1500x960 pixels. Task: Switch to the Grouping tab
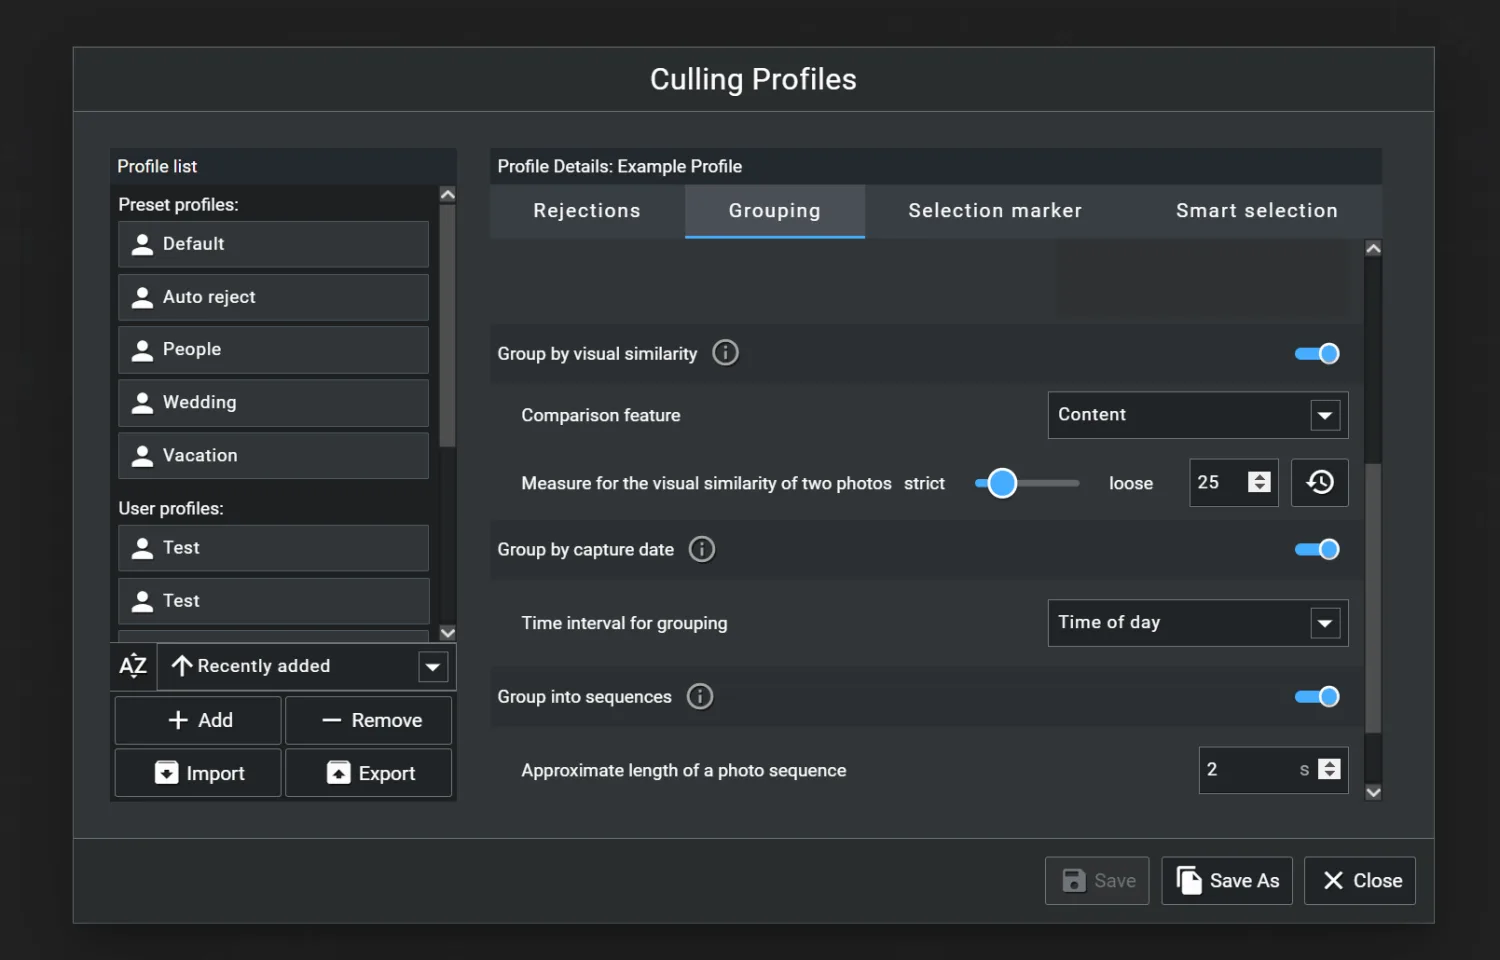click(775, 211)
